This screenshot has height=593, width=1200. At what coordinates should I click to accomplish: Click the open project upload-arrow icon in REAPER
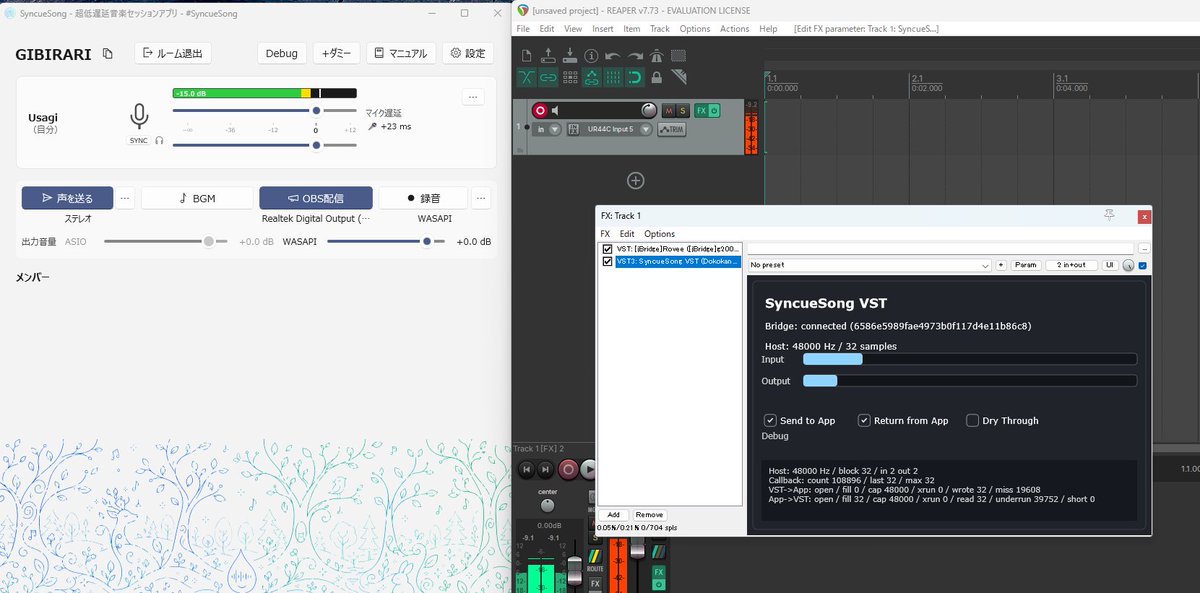(548, 56)
